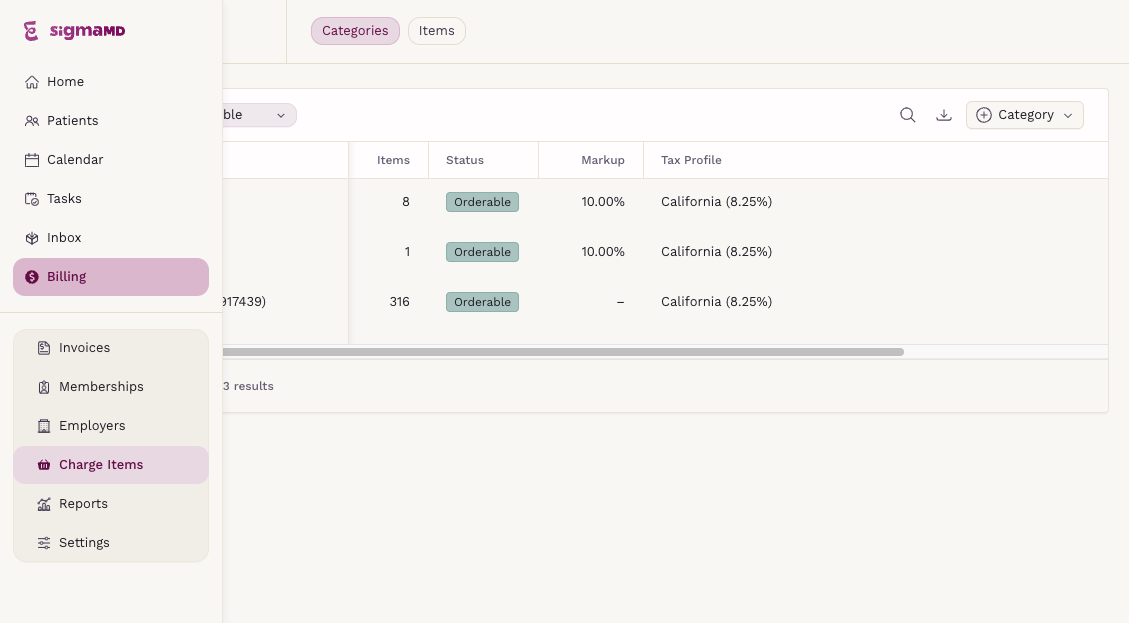The height and width of the screenshot is (623, 1129).
Task: Click the dash markup in the 316-items row
Action: (621, 302)
